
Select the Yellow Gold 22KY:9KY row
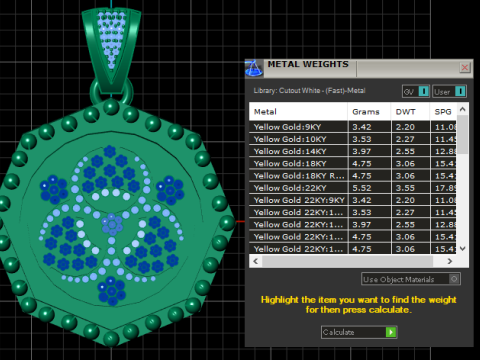point(353,200)
